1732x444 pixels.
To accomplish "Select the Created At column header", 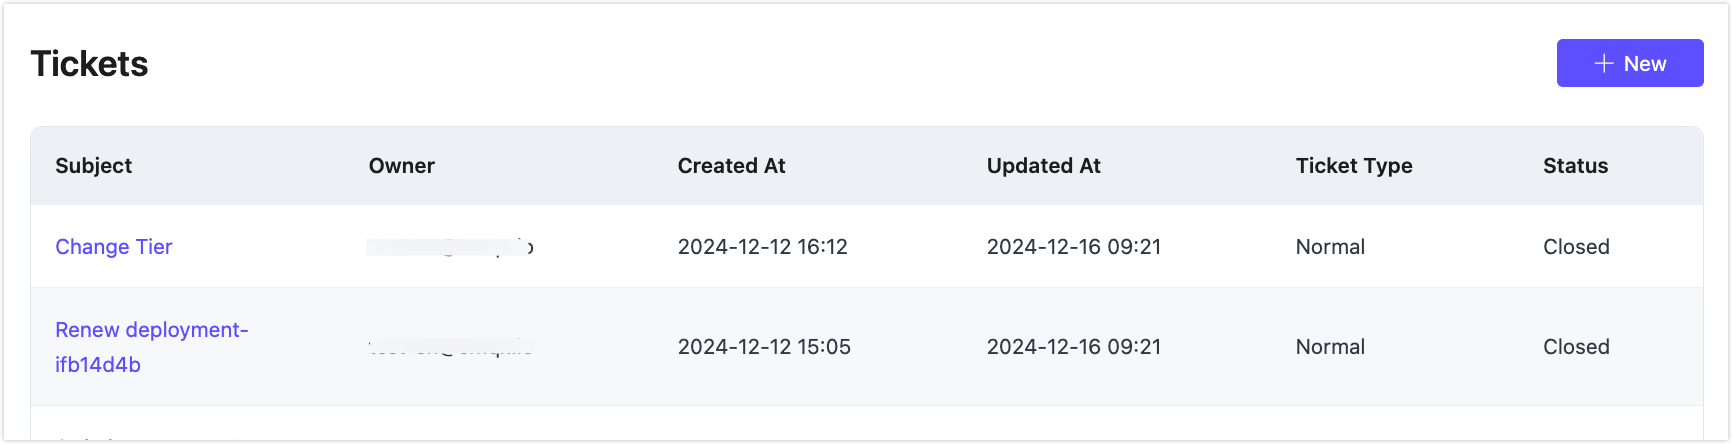I will [732, 166].
